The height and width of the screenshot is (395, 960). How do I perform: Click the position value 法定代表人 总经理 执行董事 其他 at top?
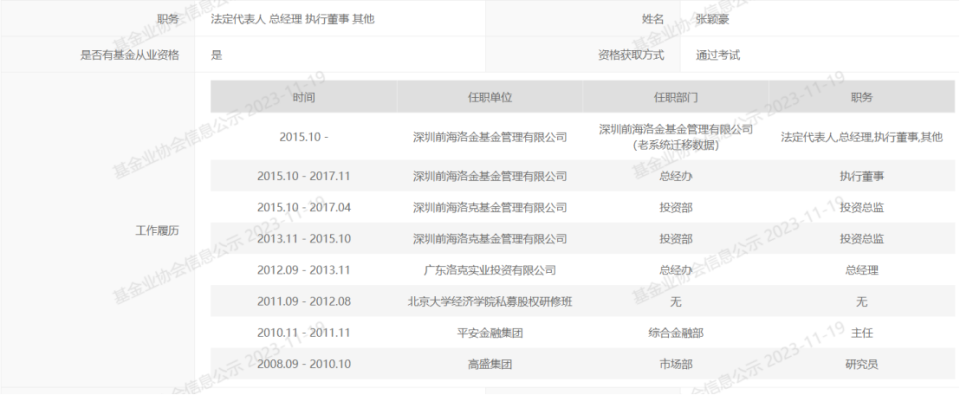tap(293, 19)
